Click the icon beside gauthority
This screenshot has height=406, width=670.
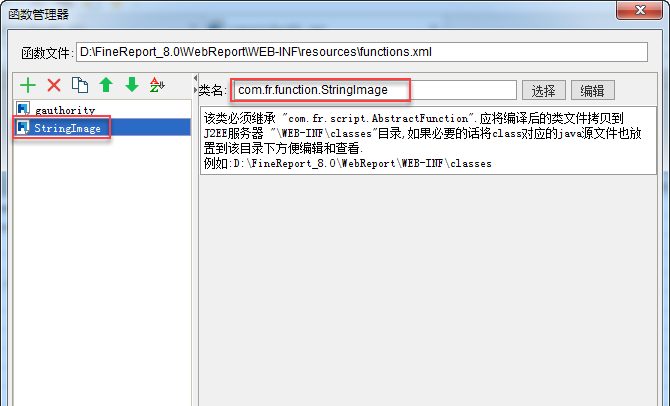coord(23,109)
